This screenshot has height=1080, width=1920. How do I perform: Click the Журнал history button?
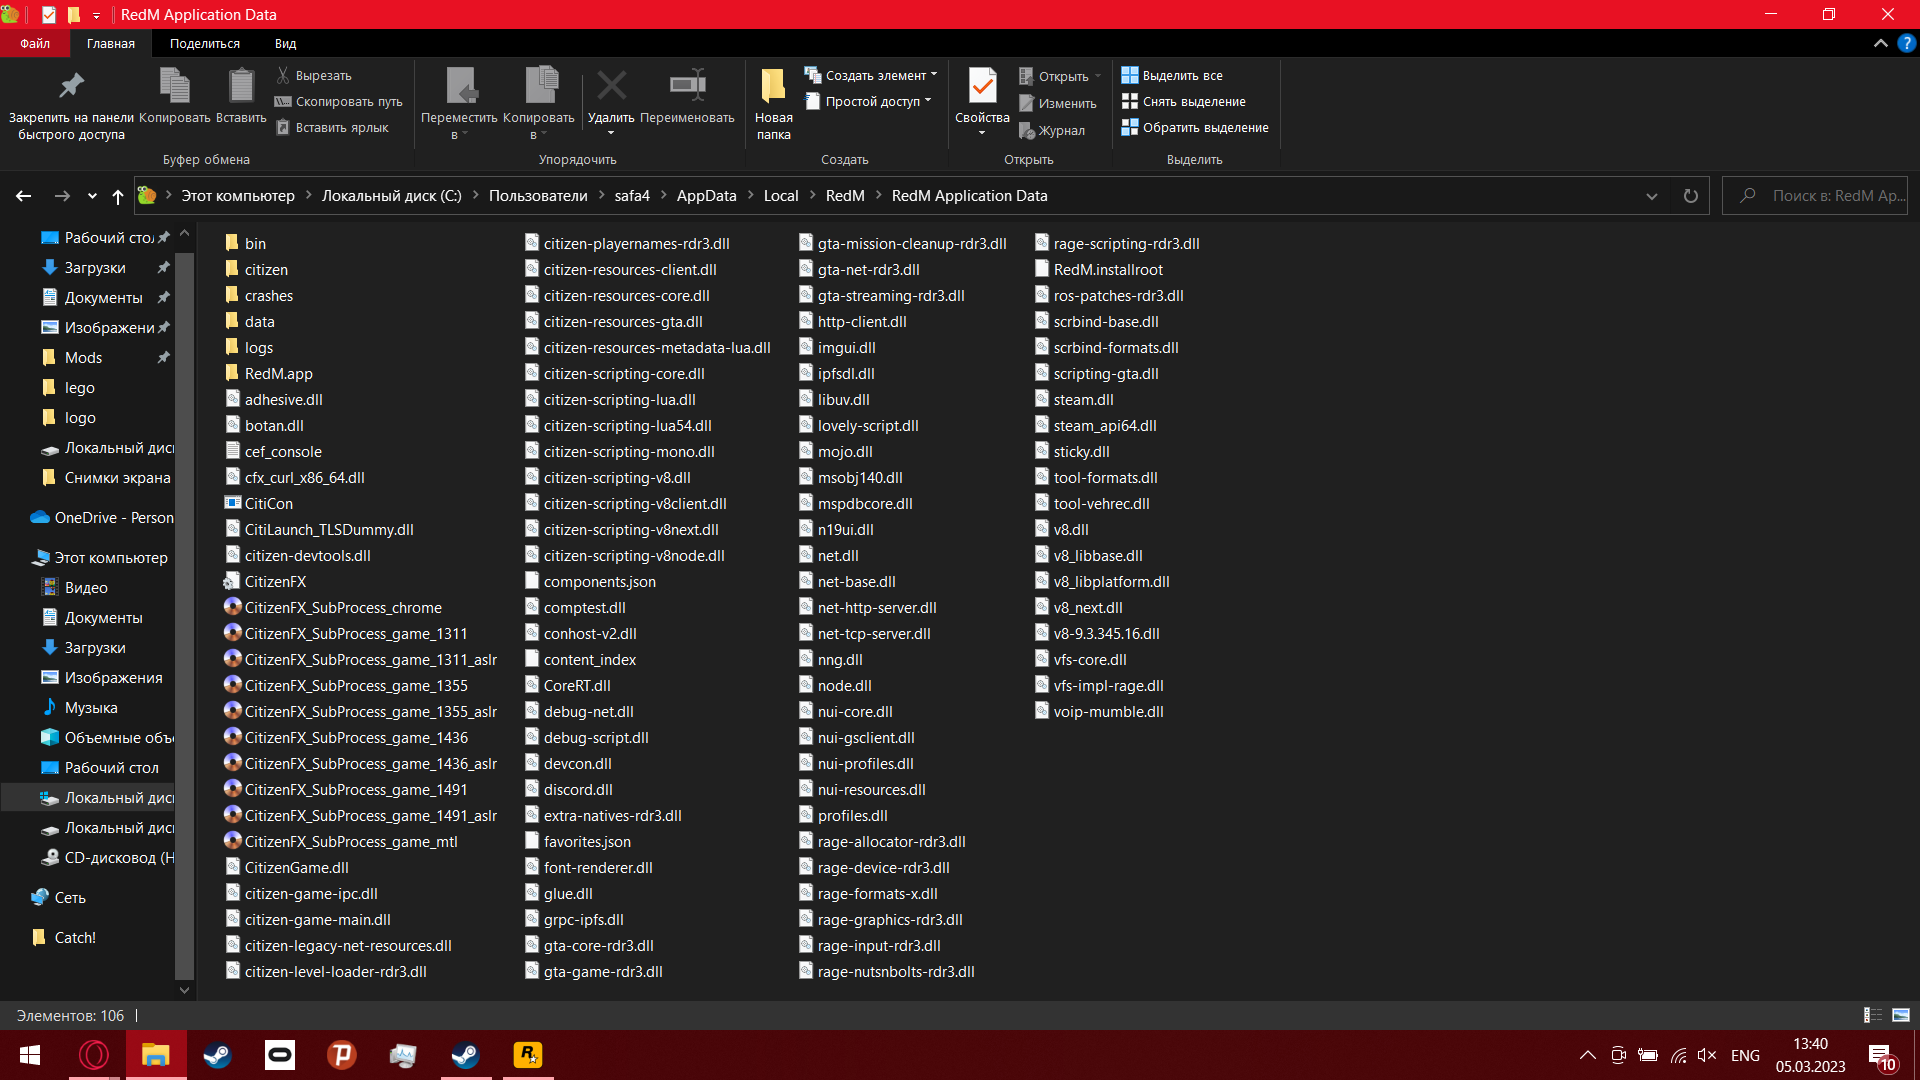point(1052,130)
